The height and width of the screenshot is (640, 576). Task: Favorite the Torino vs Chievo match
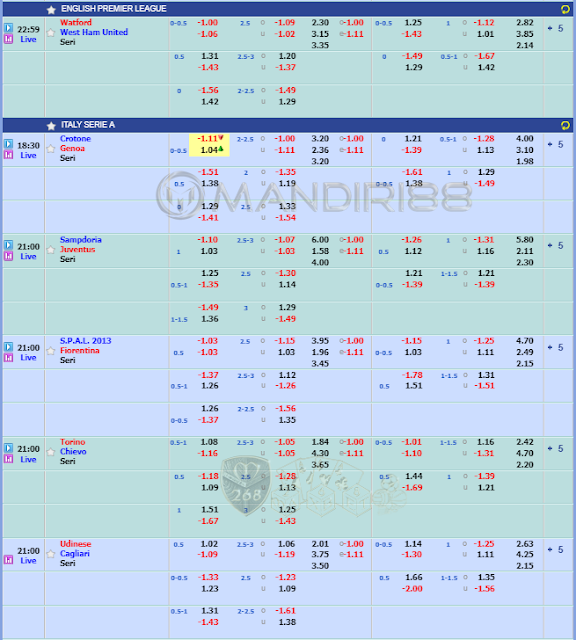[51, 452]
